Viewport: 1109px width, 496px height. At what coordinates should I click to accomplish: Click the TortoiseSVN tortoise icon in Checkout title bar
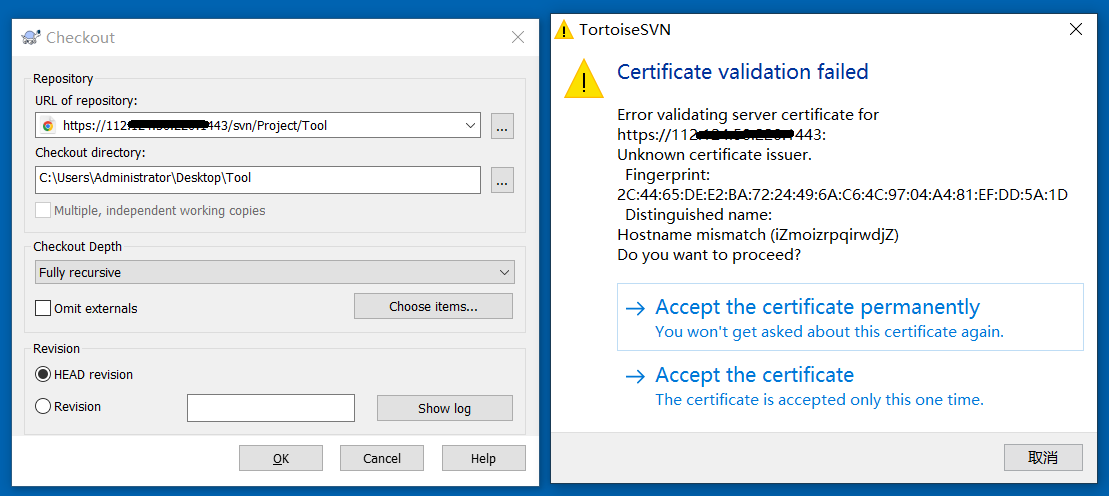[x=30, y=38]
